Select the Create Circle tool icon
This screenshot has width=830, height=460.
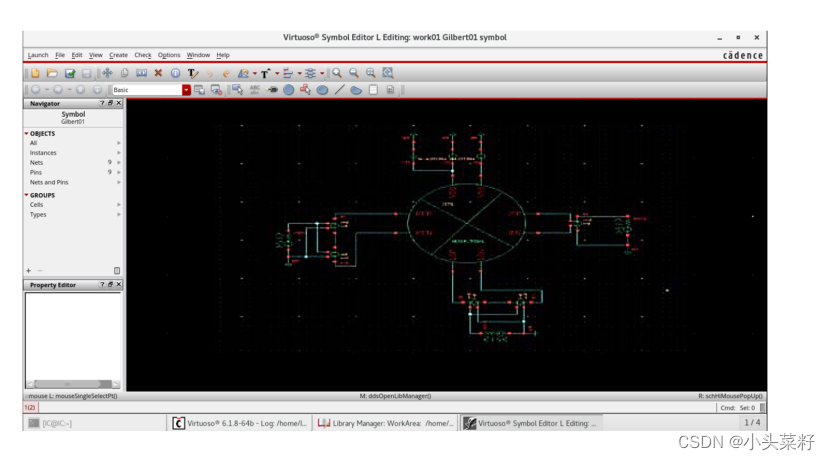[x=288, y=90]
